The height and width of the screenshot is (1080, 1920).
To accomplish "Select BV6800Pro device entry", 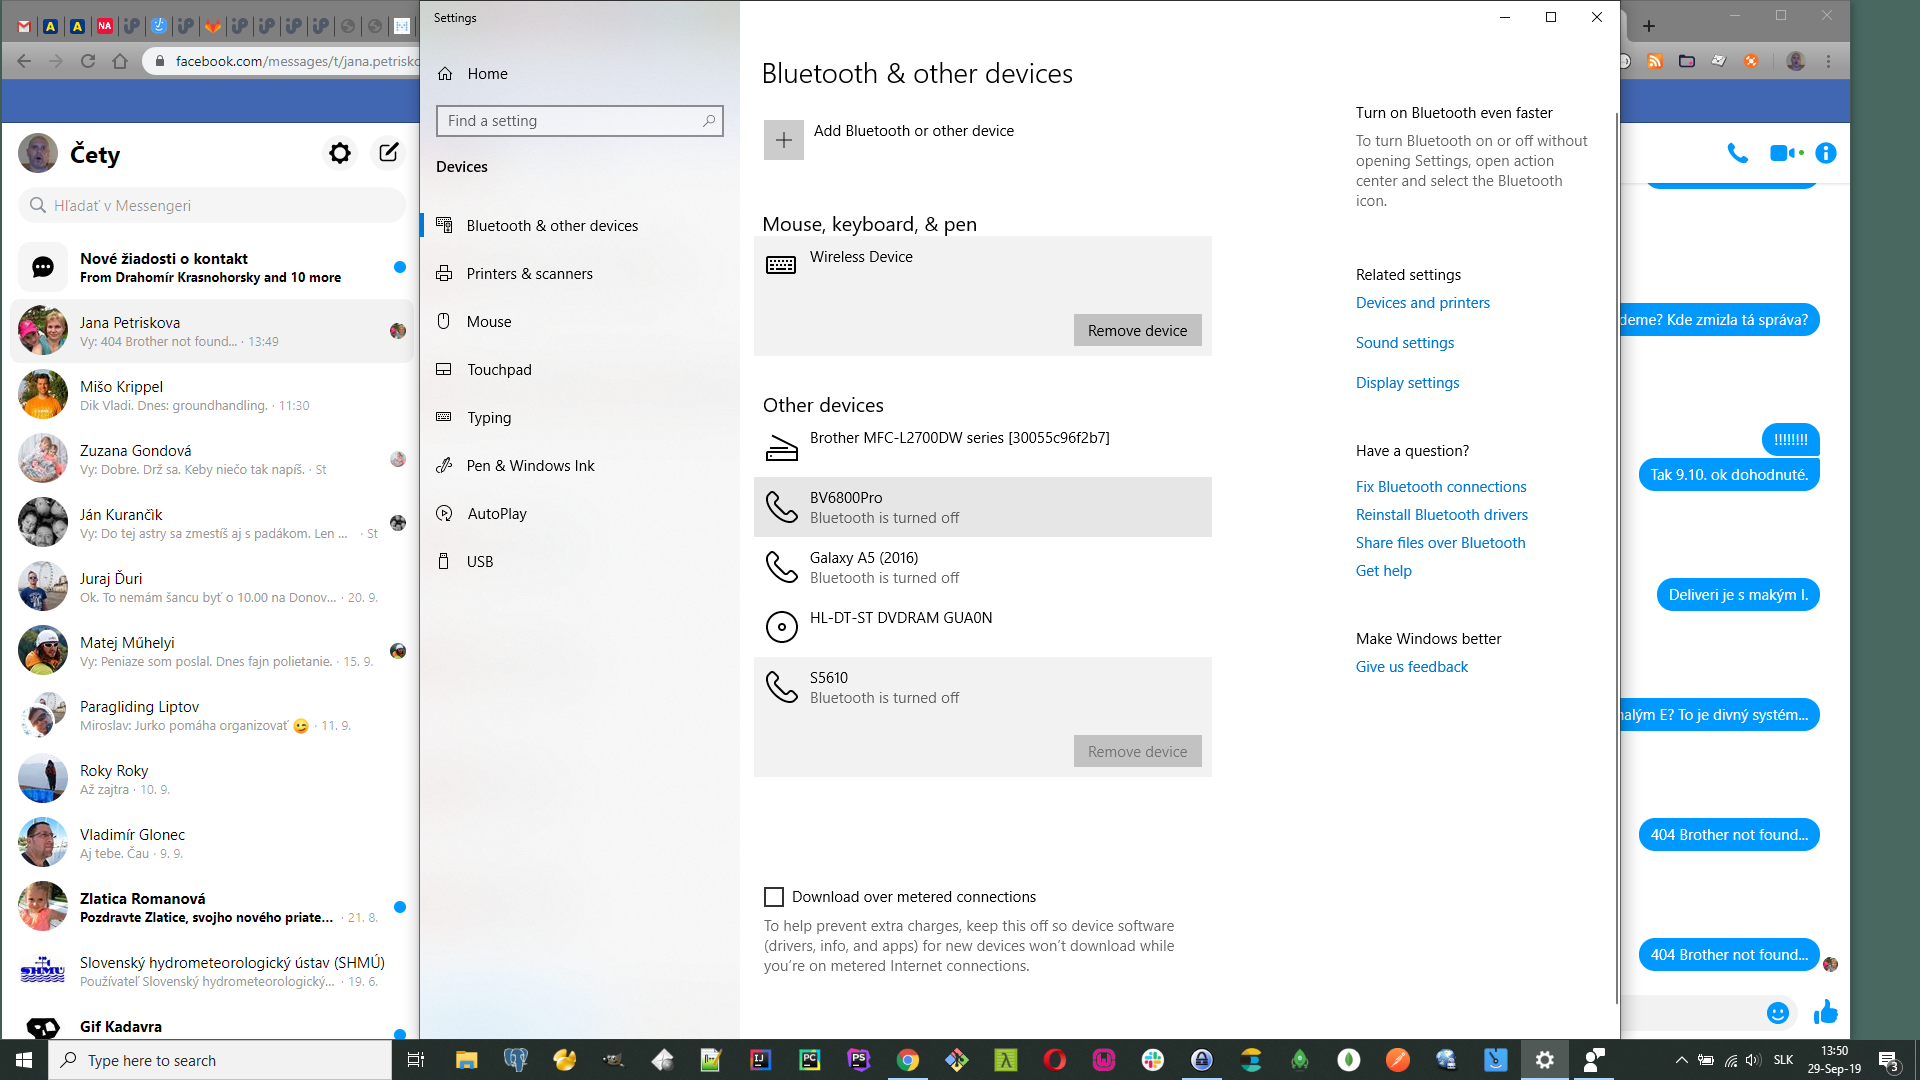I will (983, 507).
